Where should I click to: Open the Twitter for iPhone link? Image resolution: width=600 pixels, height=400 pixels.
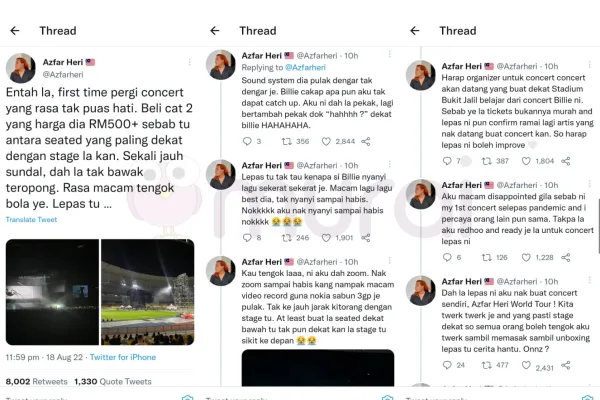pyautogui.click(x=123, y=357)
